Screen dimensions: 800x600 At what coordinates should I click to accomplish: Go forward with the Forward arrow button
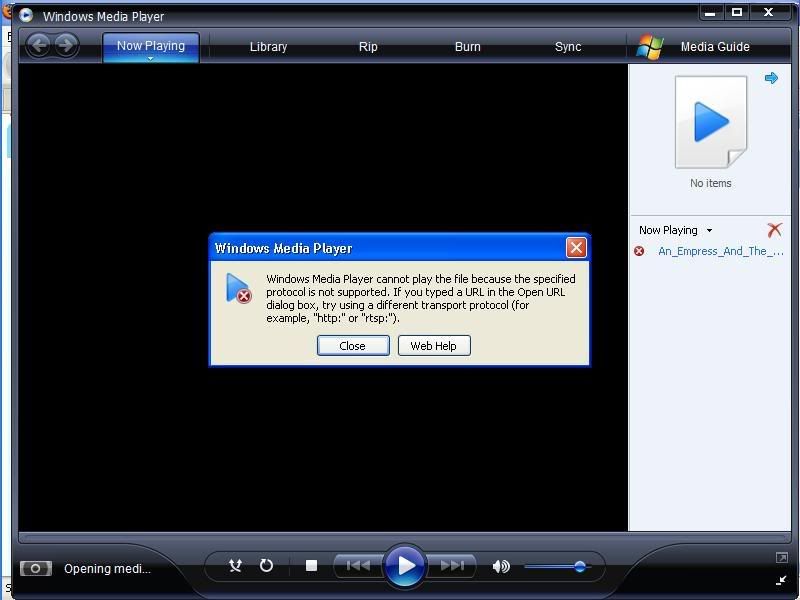pos(66,45)
